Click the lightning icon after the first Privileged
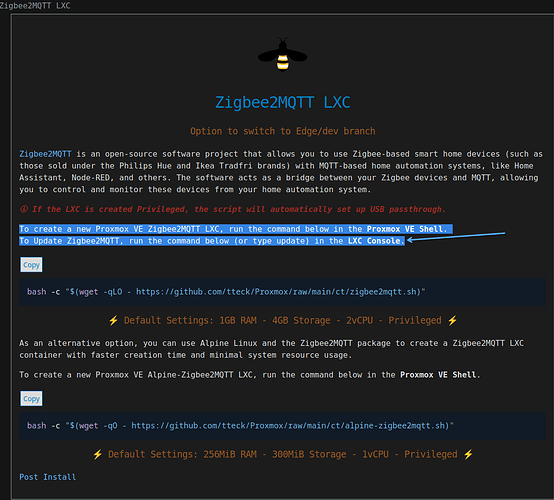The width and height of the screenshot is (554, 500). click(452, 320)
